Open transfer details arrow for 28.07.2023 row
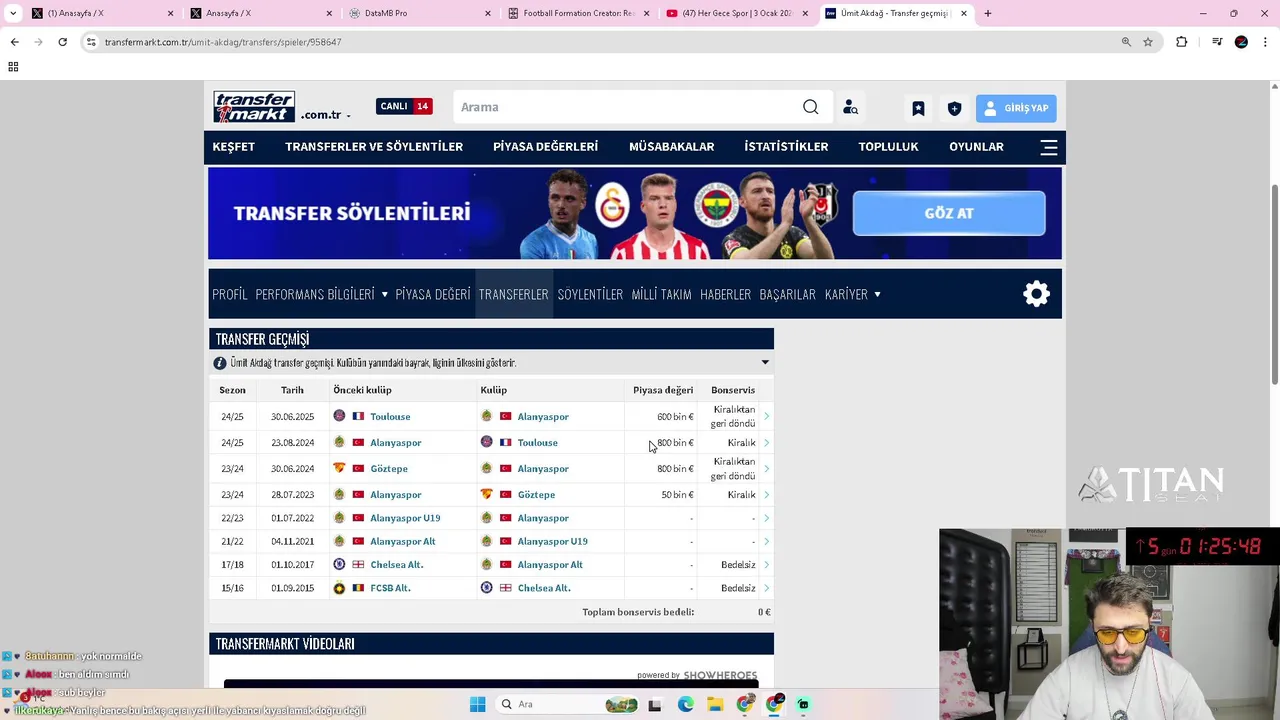Viewport: 1280px width, 720px height. pos(767,494)
